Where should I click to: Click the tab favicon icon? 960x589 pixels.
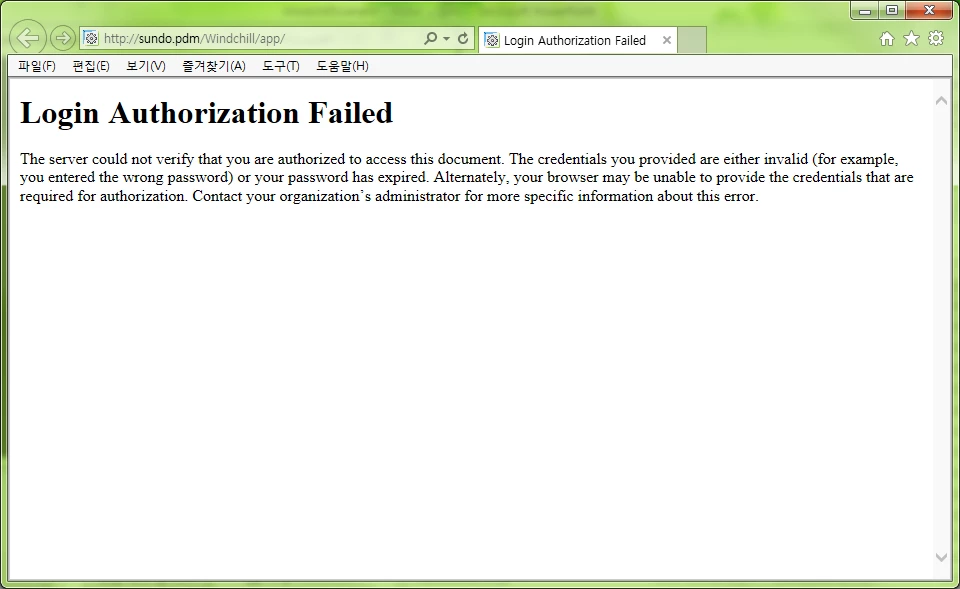point(491,40)
